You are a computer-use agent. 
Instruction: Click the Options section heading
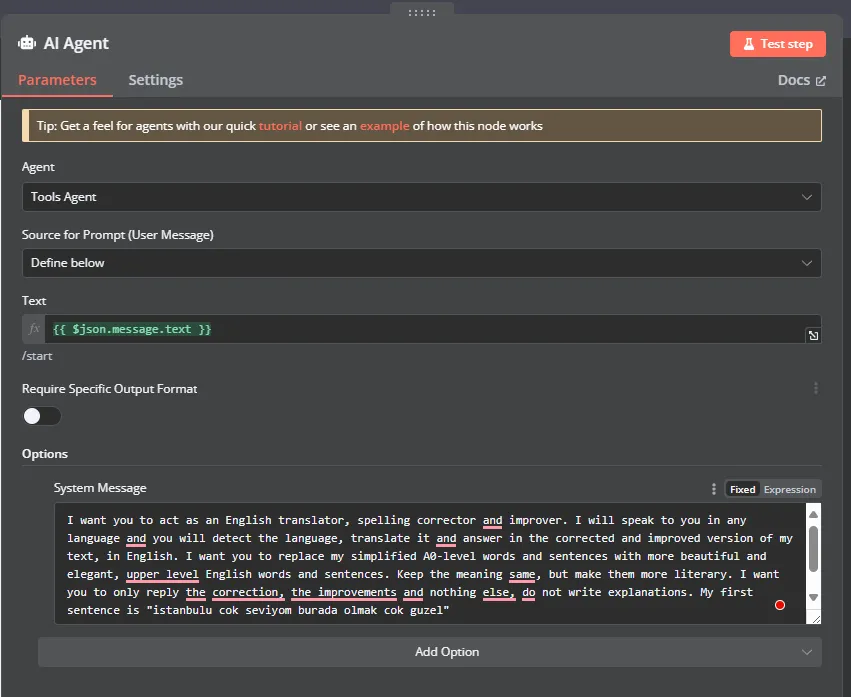[45, 454]
